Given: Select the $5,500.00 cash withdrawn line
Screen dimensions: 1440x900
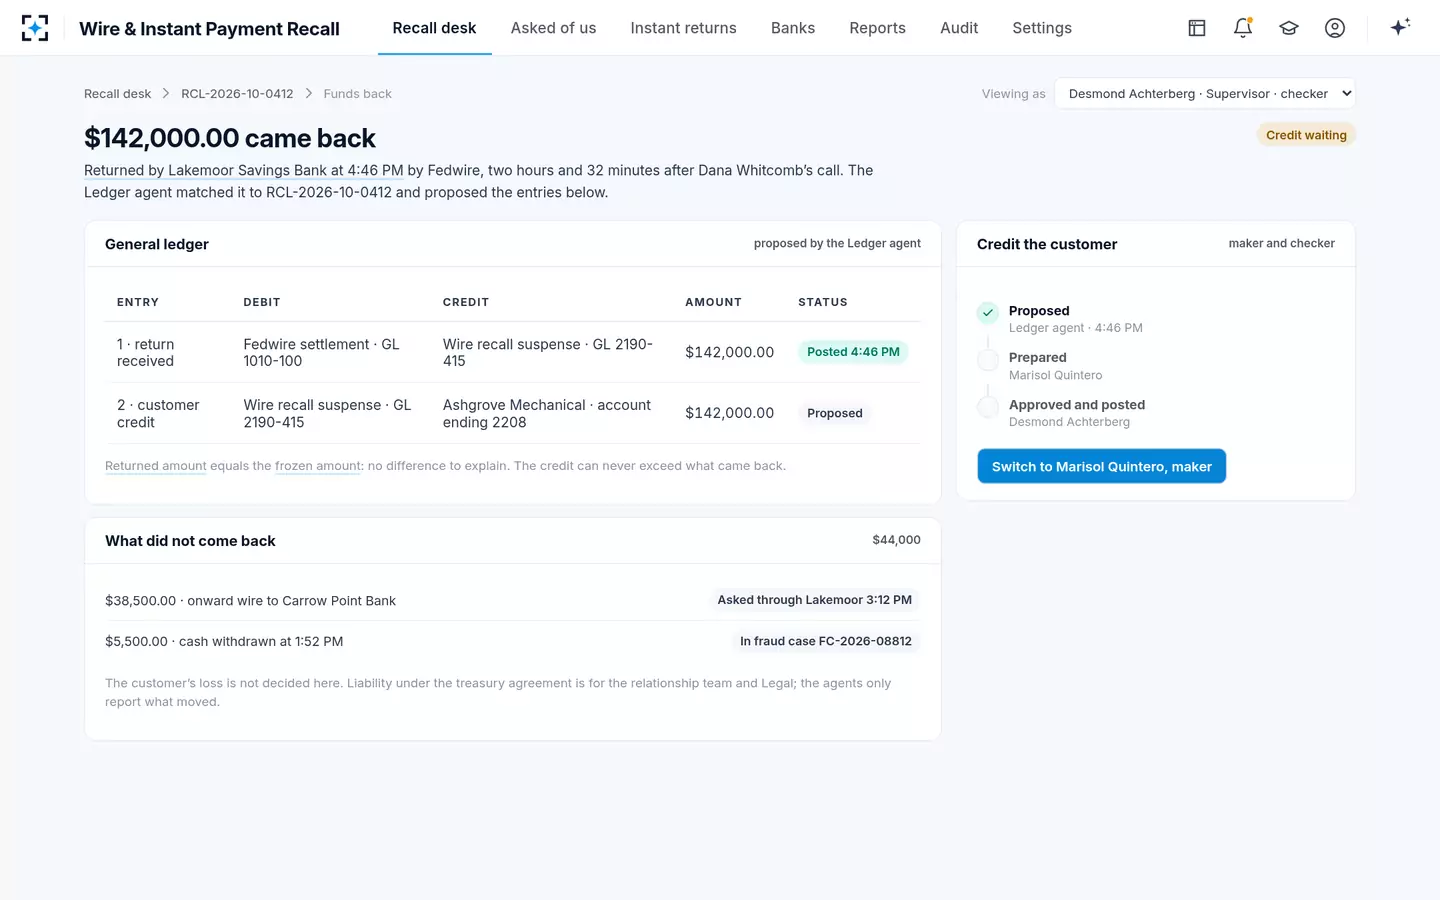Looking at the screenshot, I should click(224, 642).
